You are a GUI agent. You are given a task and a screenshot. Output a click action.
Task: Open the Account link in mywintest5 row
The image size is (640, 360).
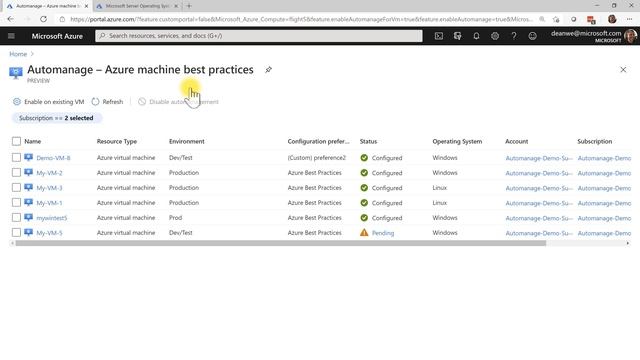click(539, 218)
